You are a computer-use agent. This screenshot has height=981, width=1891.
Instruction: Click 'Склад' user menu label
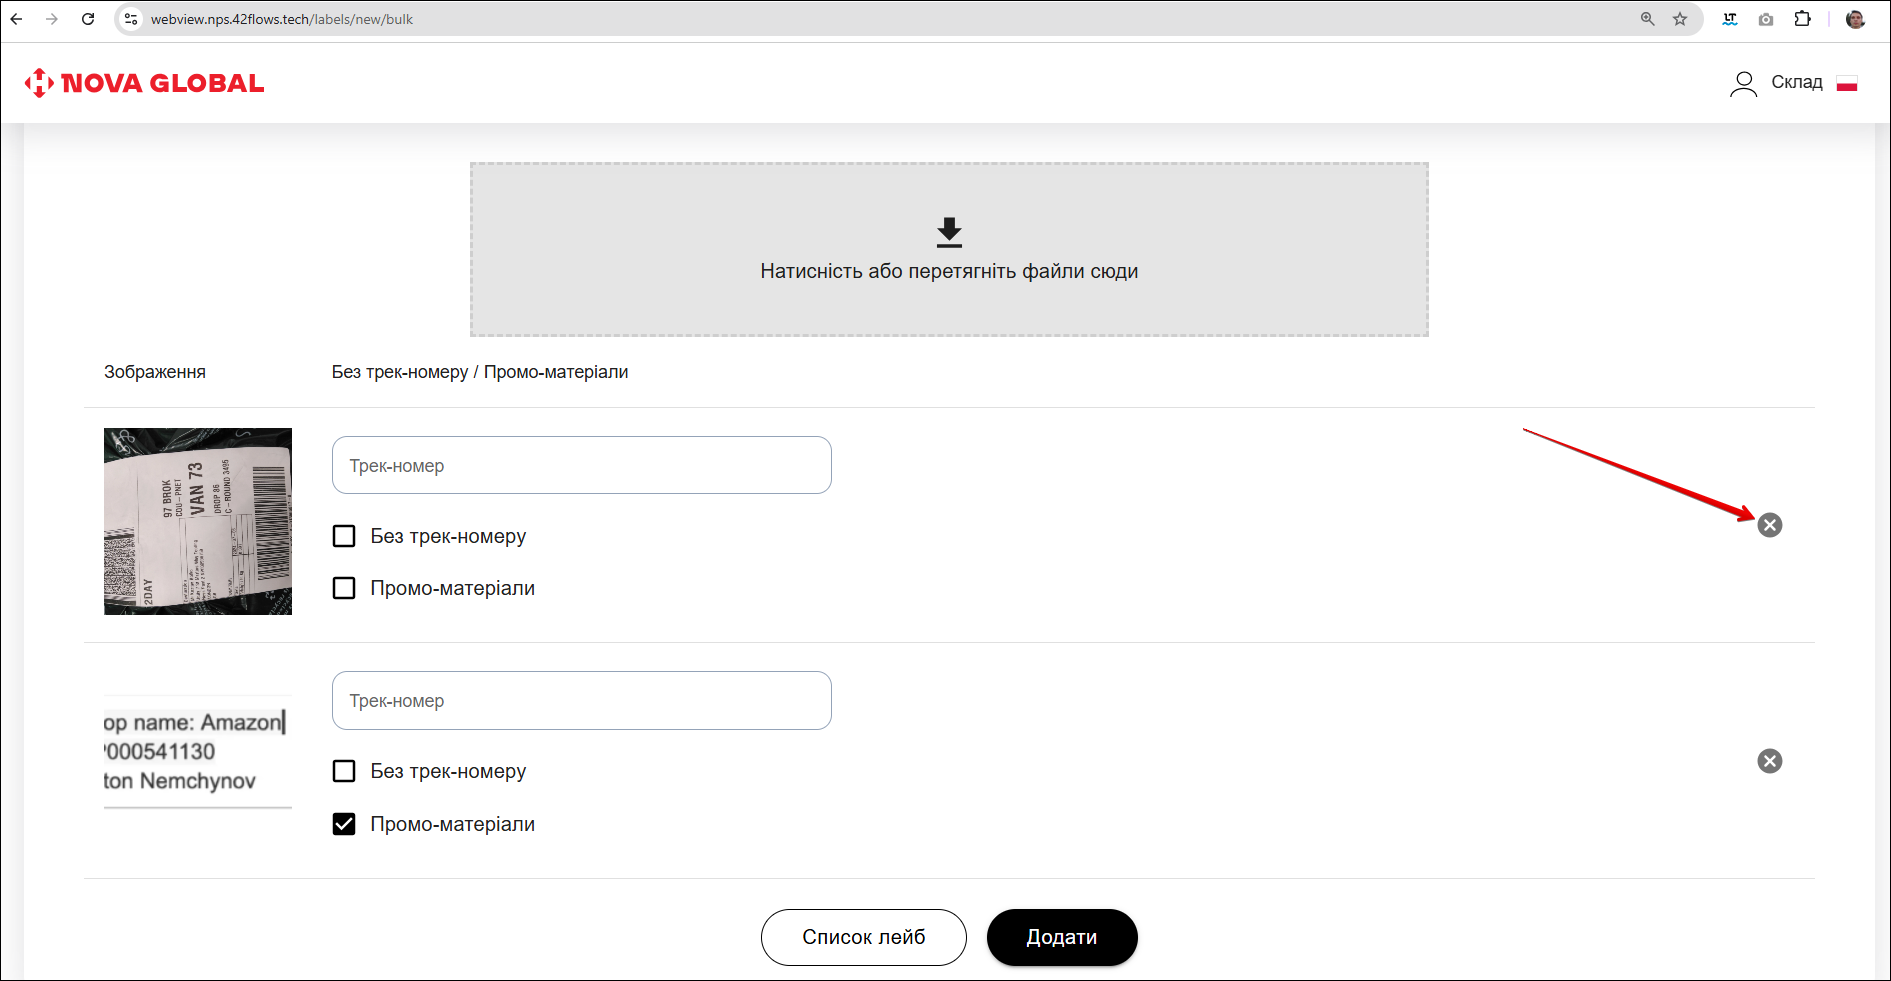(x=1796, y=82)
